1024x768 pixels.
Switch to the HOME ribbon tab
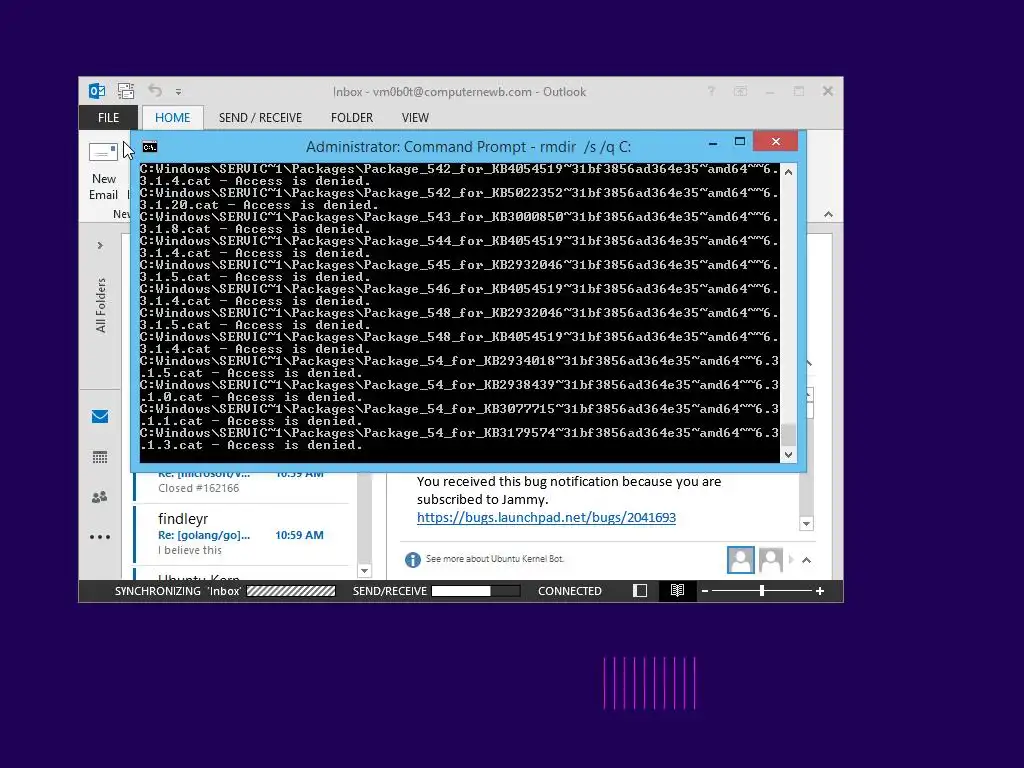coord(172,118)
